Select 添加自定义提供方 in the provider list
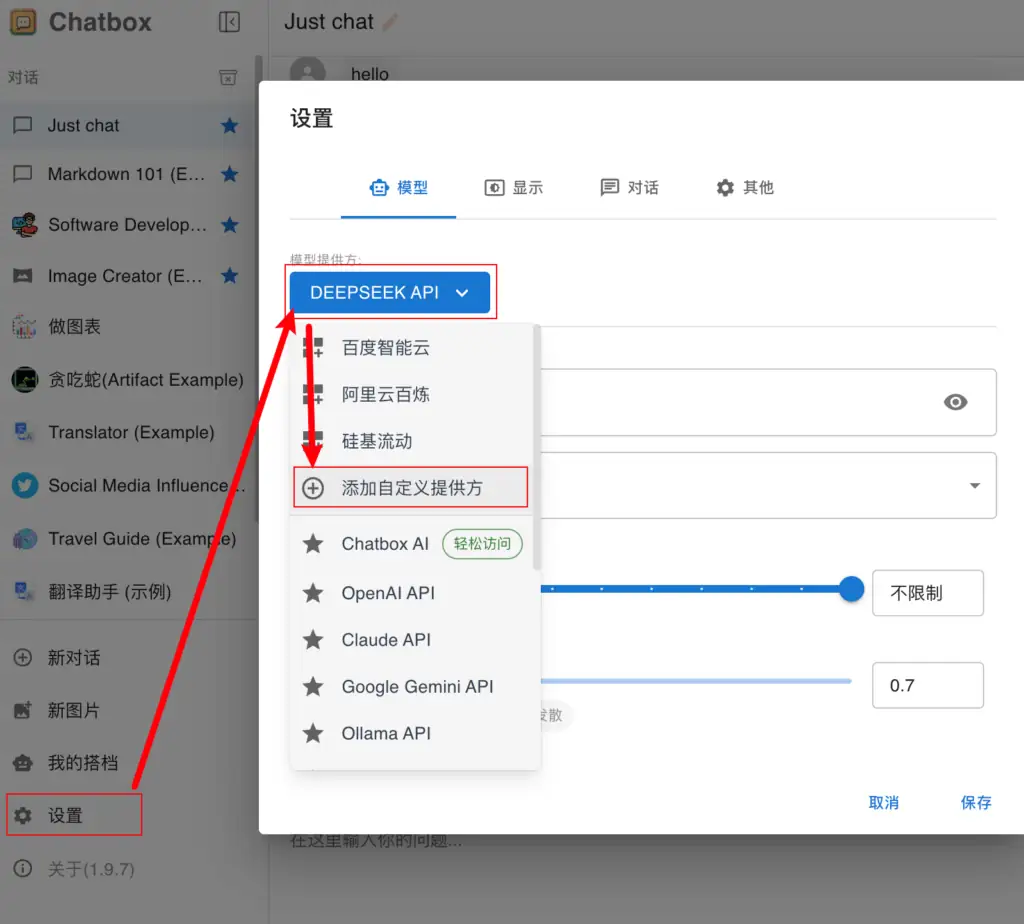 point(410,487)
